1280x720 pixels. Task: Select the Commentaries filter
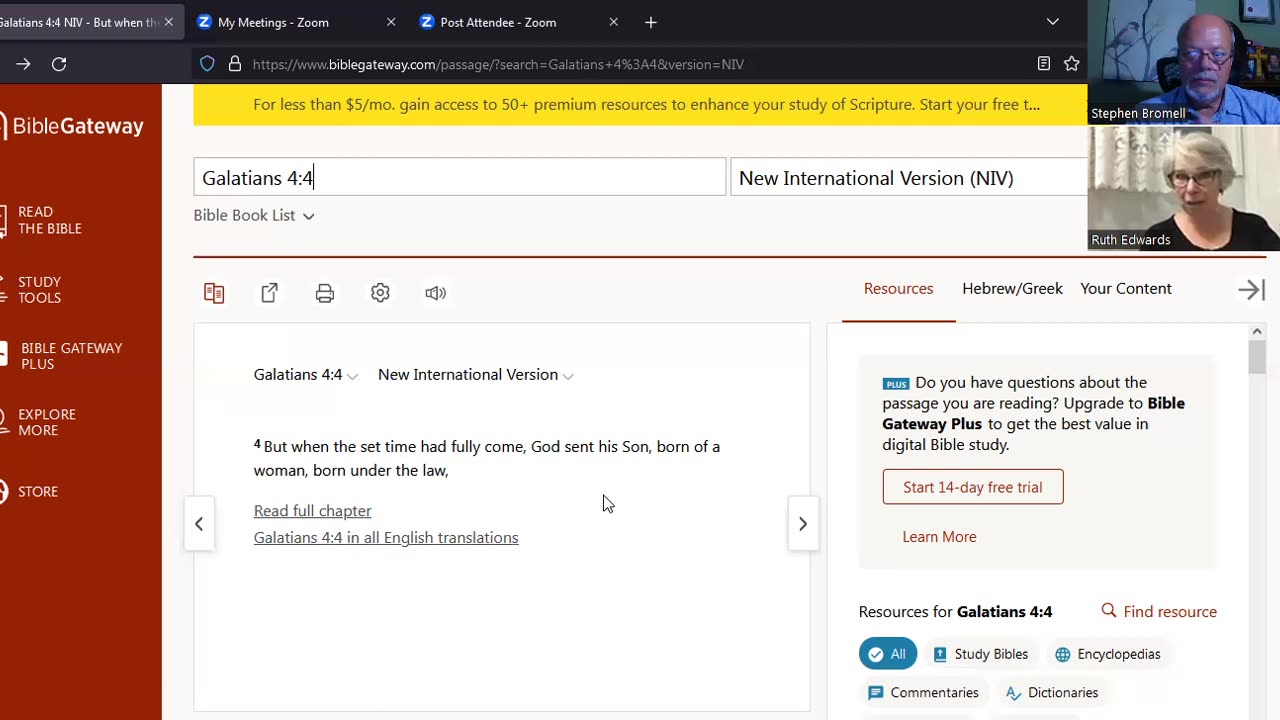(x=923, y=692)
